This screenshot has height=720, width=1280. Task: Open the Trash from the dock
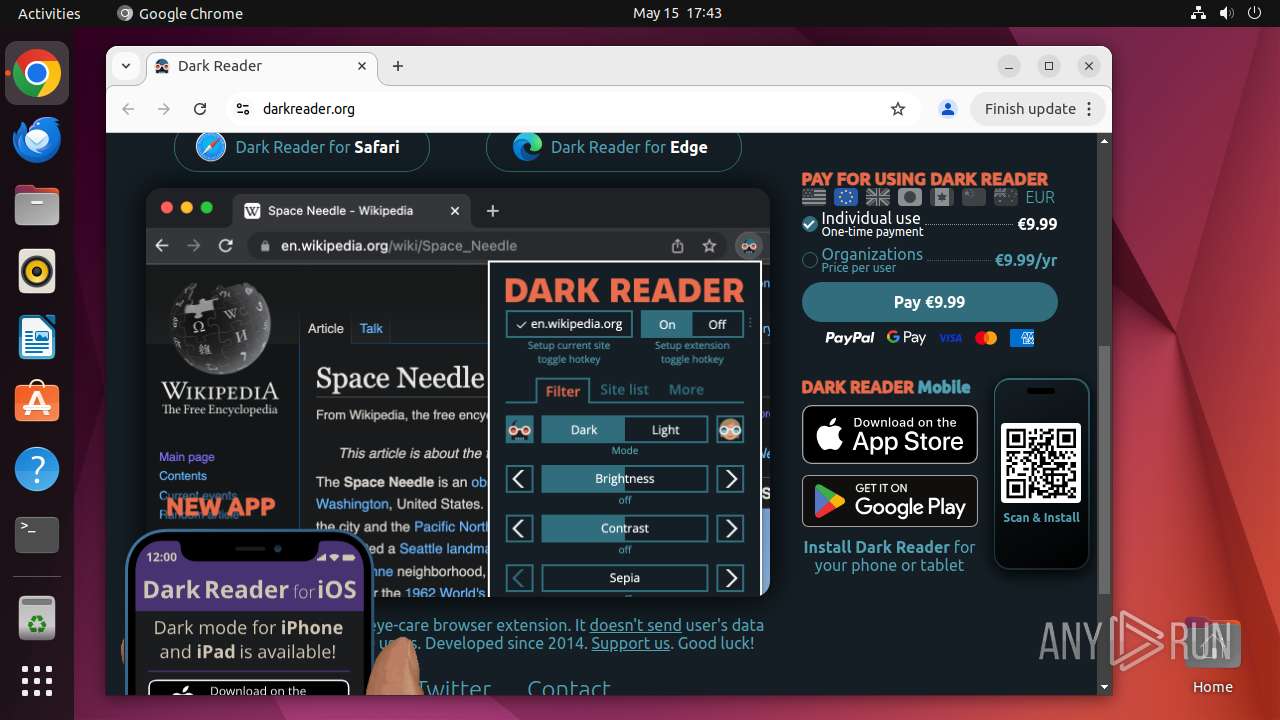[37, 618]
